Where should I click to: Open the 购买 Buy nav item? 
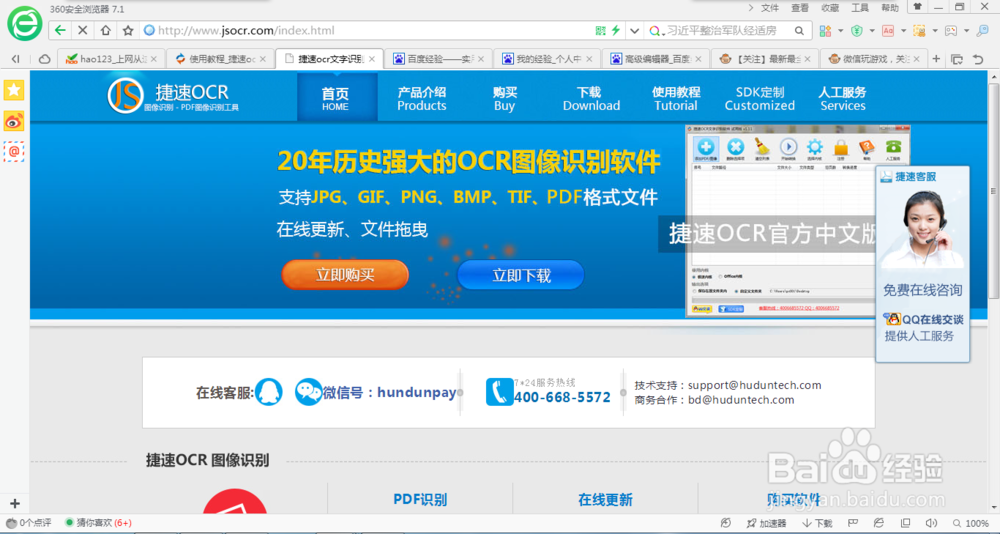(504, 98)
